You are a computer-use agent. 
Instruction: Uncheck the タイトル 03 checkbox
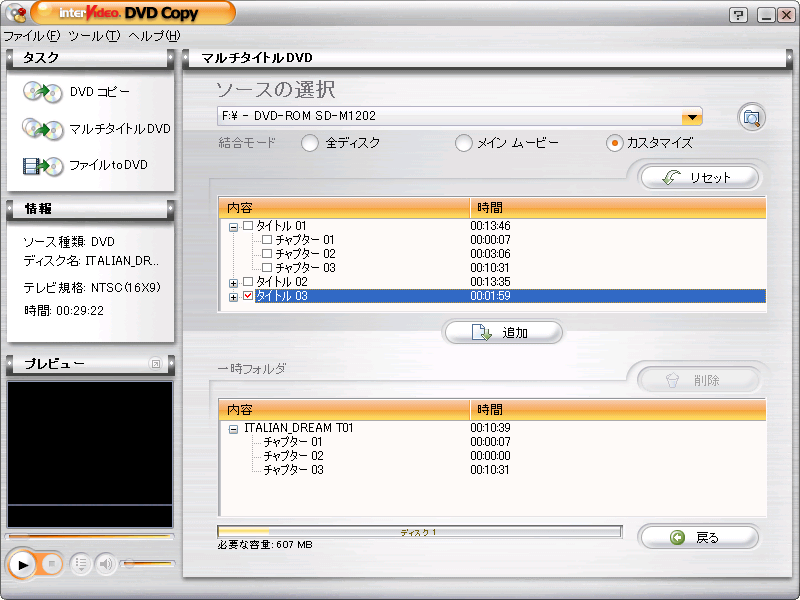point(248,295)
